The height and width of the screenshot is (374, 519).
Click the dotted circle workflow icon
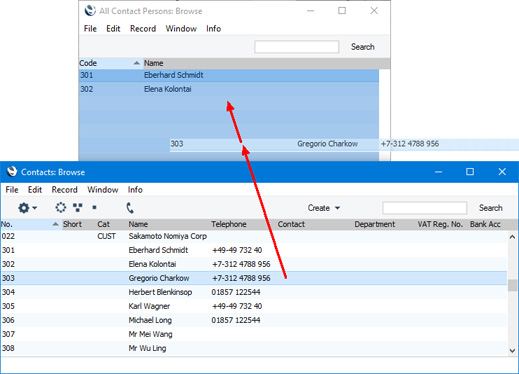click(x=61, y=208)
